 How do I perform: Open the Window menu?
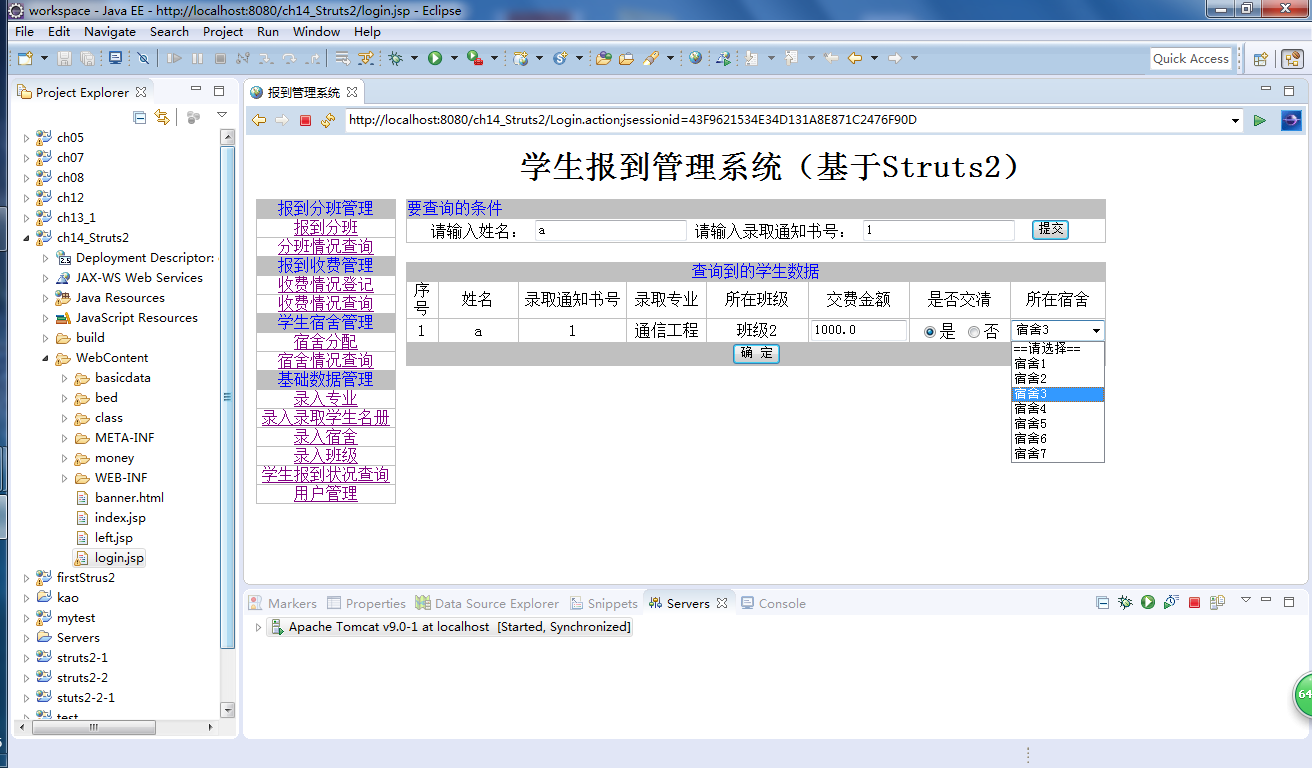coord(316,32)
